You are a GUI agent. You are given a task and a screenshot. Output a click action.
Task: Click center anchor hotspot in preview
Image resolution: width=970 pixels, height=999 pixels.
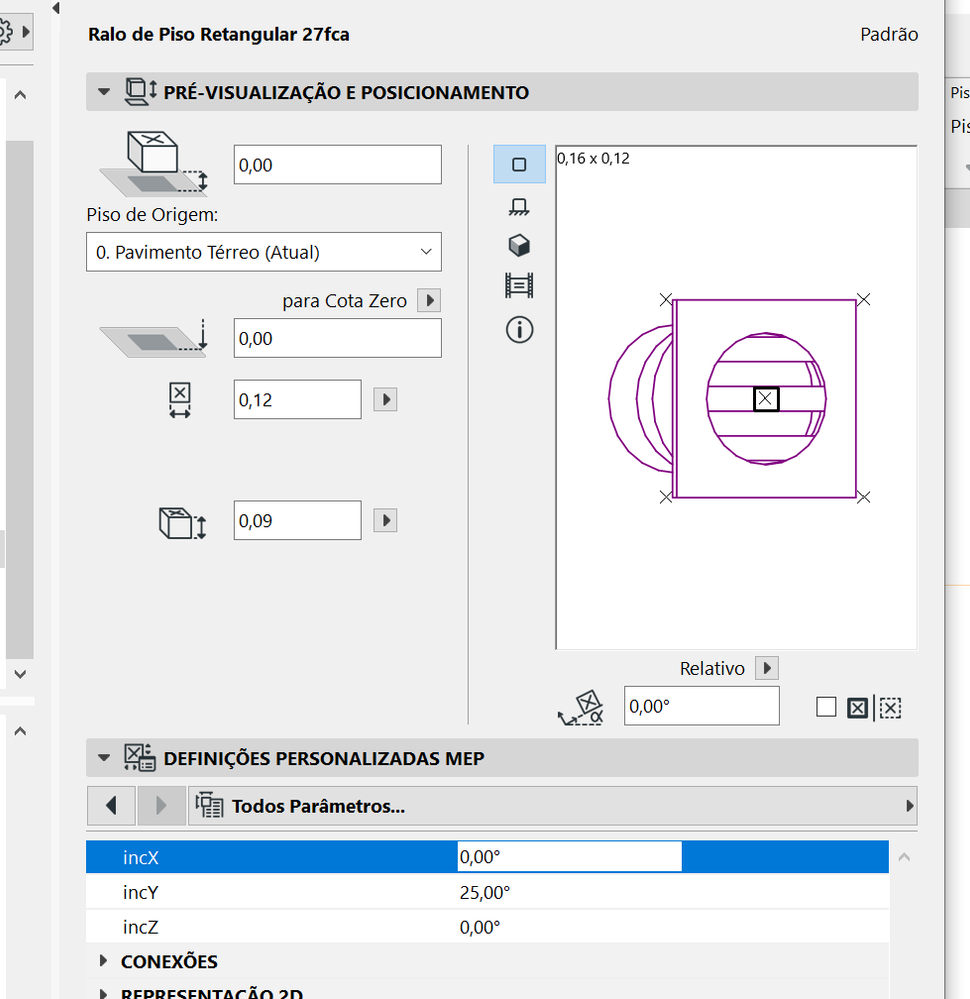pos(766,399)
